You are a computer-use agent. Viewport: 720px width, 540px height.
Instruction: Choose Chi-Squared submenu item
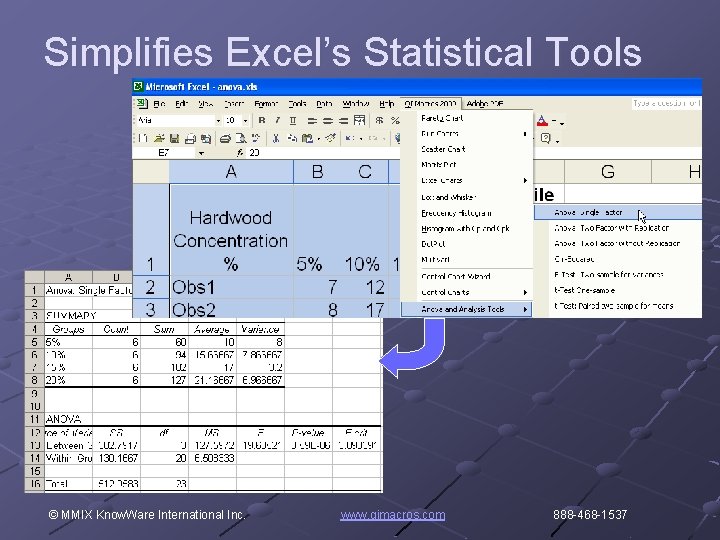(x=574, y=259)
